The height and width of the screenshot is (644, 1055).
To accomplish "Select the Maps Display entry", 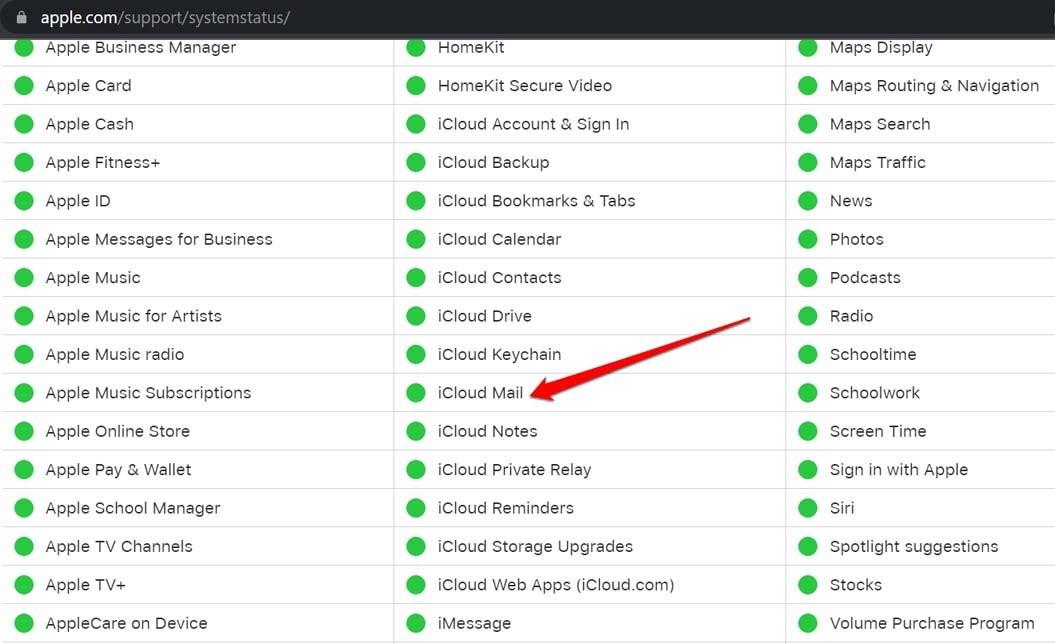I will (881, 48).
